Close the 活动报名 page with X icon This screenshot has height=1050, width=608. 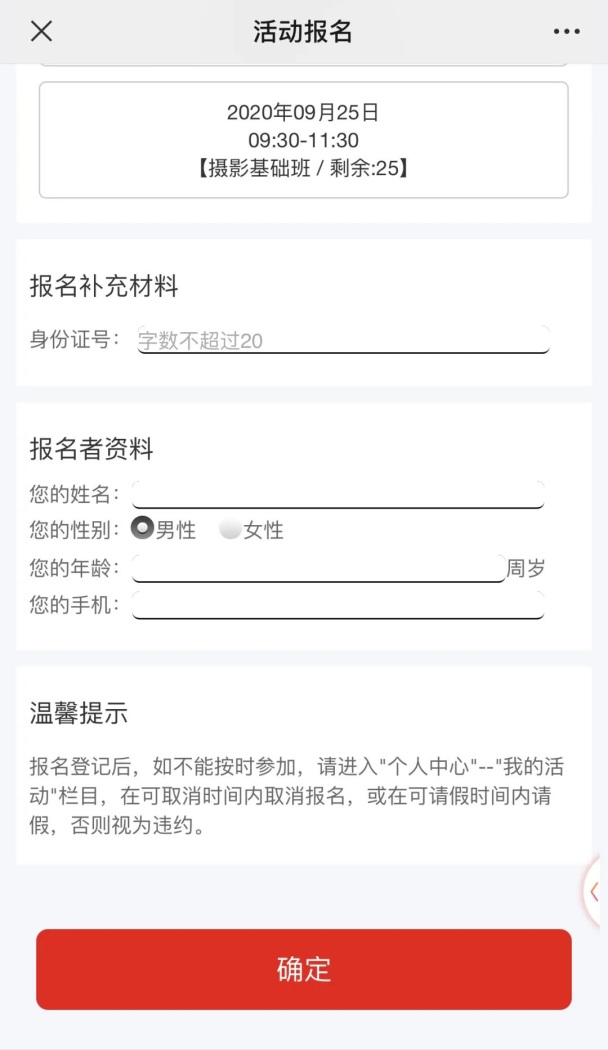(x=42, y=31)
